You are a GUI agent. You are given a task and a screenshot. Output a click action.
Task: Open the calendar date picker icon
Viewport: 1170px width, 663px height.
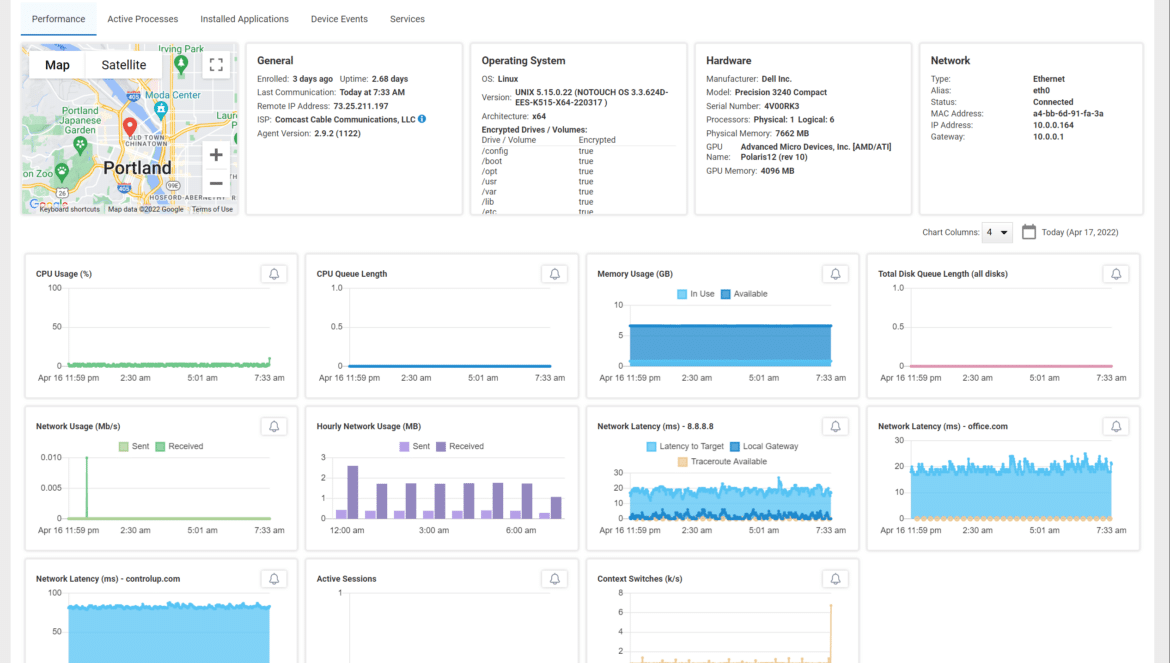[x=1029, y=232]
